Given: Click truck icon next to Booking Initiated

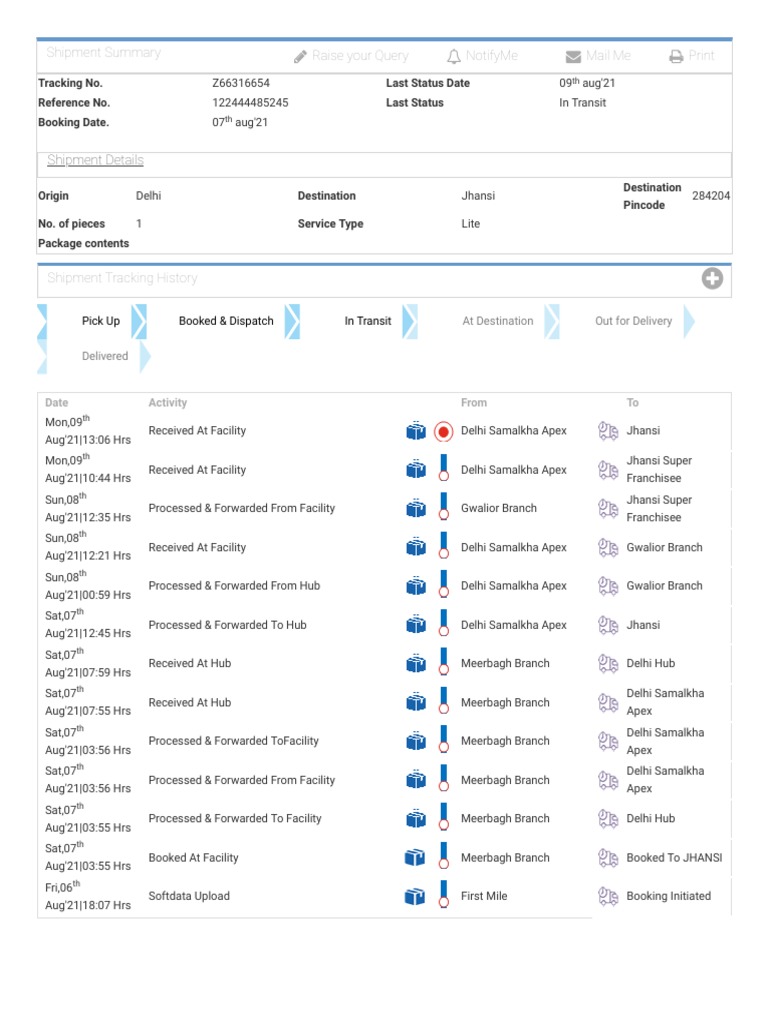Looking at the screenshot, I should coord(608,896).
